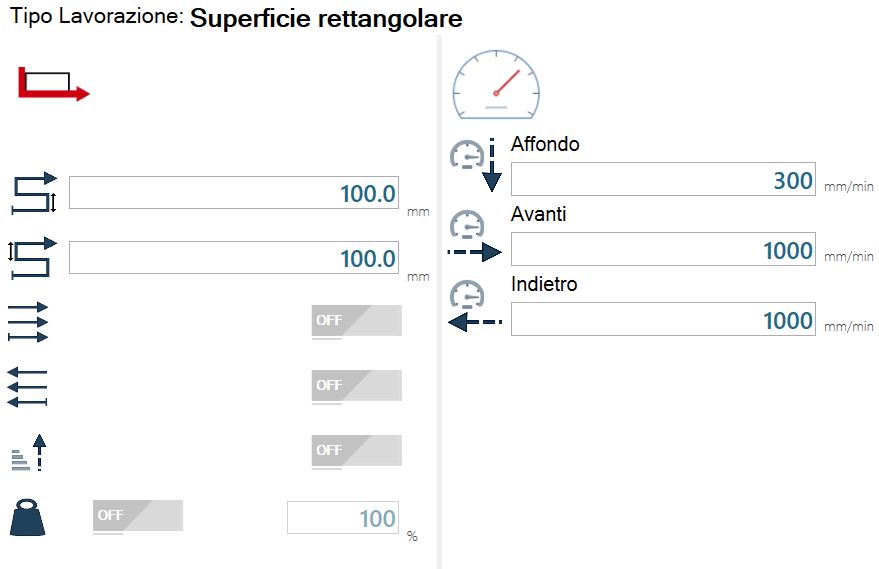The image size is (879, 569).
Task: Click the serpentine path icon beside first 100.0 field
Action: (x=34, y=193)
